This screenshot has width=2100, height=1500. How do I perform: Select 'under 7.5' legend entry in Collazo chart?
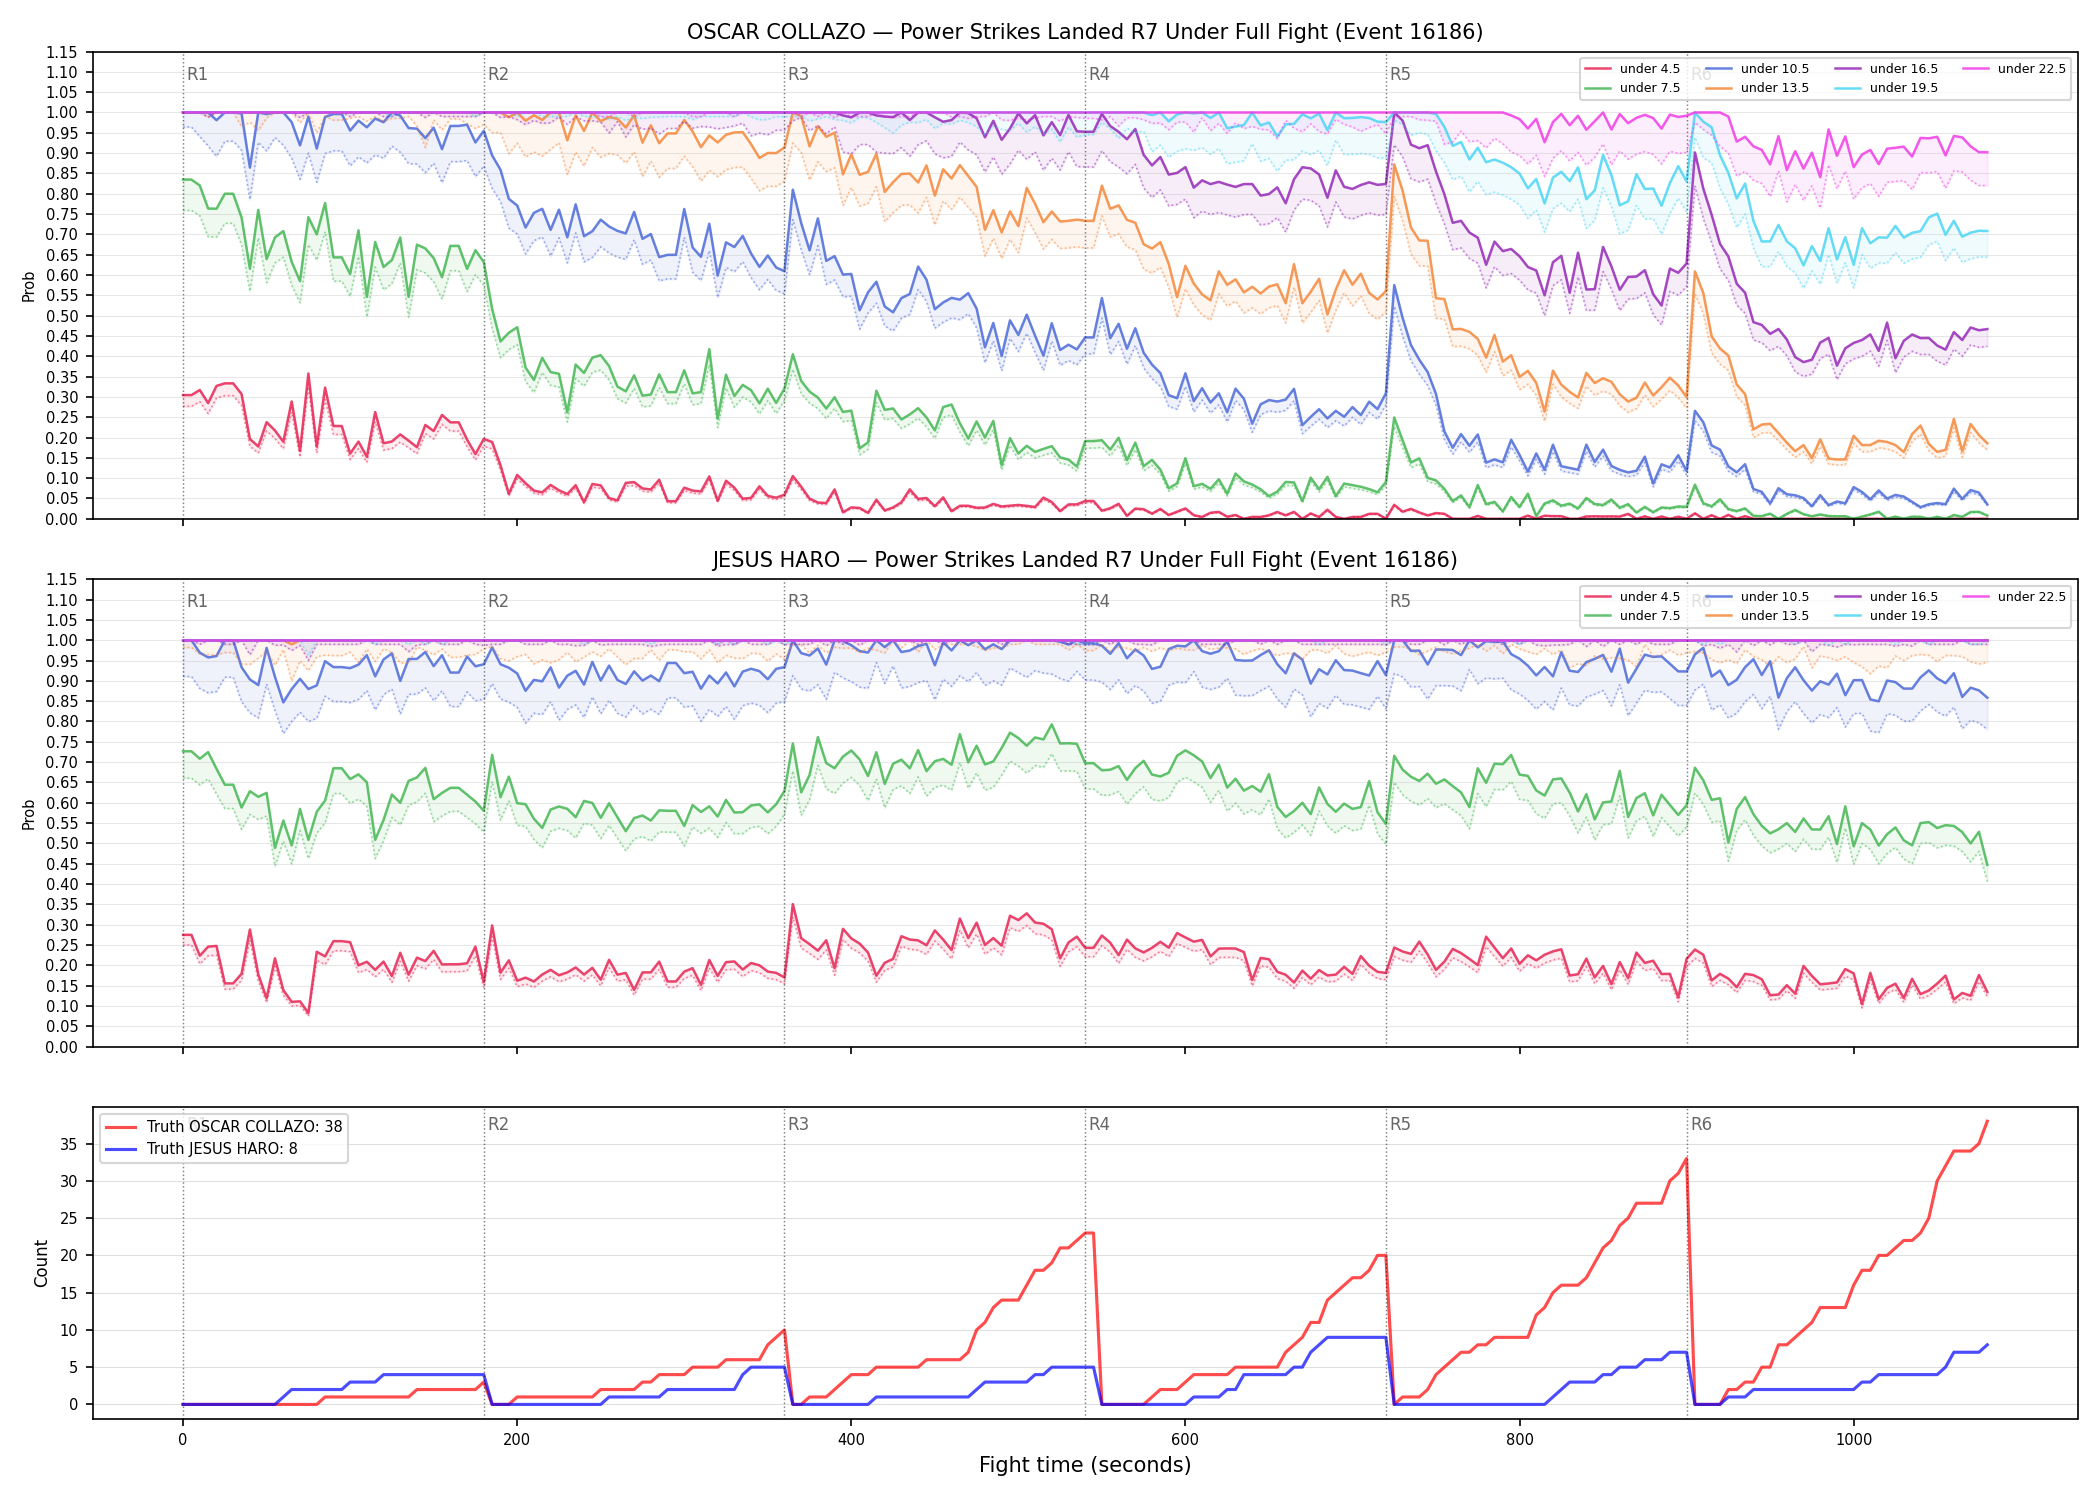pos(1632,88)
